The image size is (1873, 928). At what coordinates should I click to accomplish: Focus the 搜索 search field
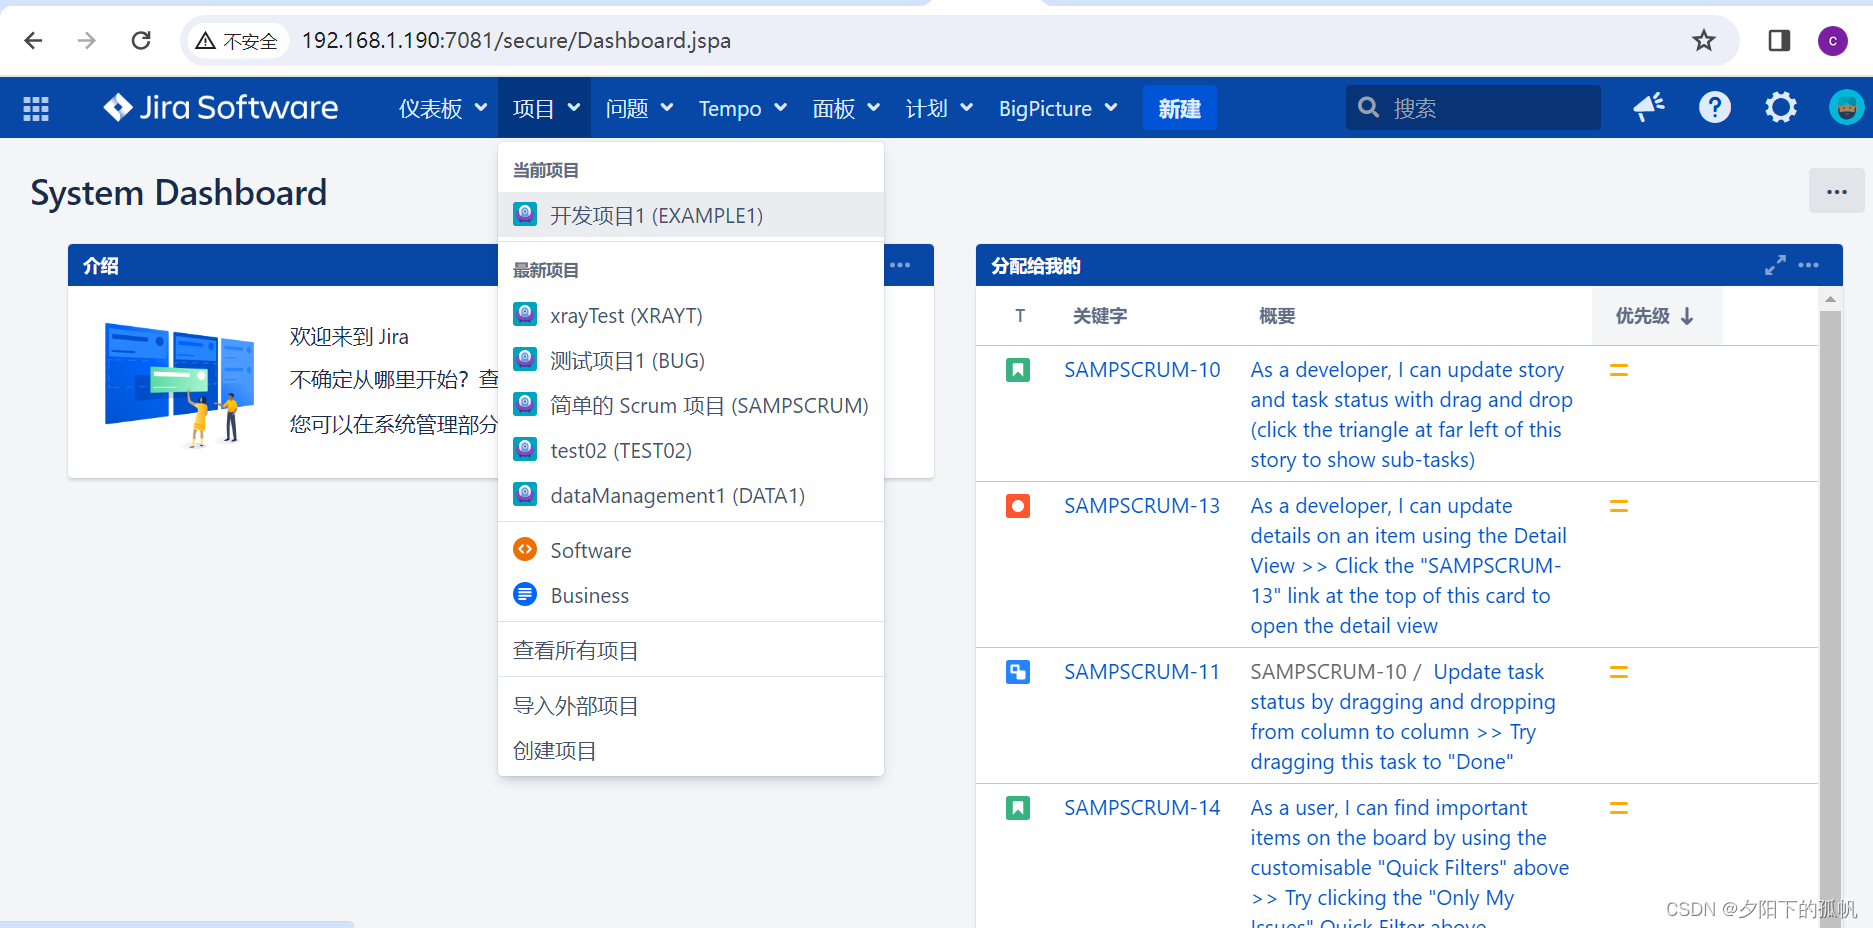coord(1473,107)
